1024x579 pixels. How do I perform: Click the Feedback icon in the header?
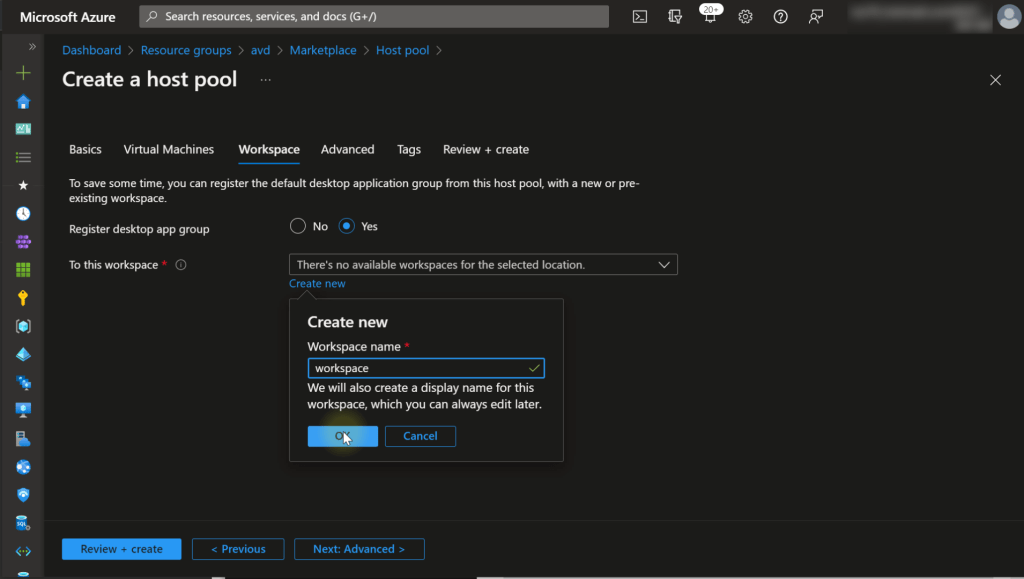coord(816,17)
